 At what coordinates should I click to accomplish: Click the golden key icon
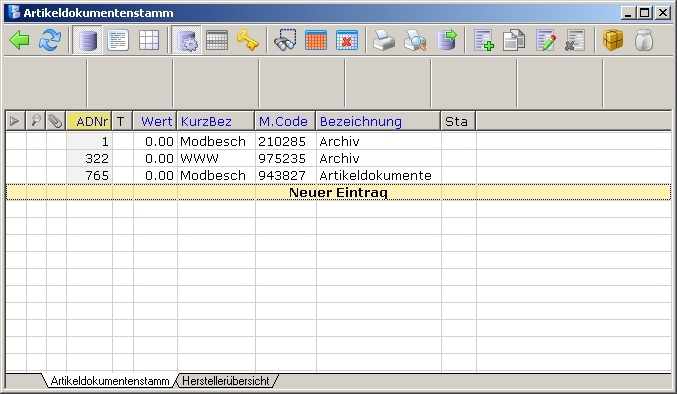(248, 40)
